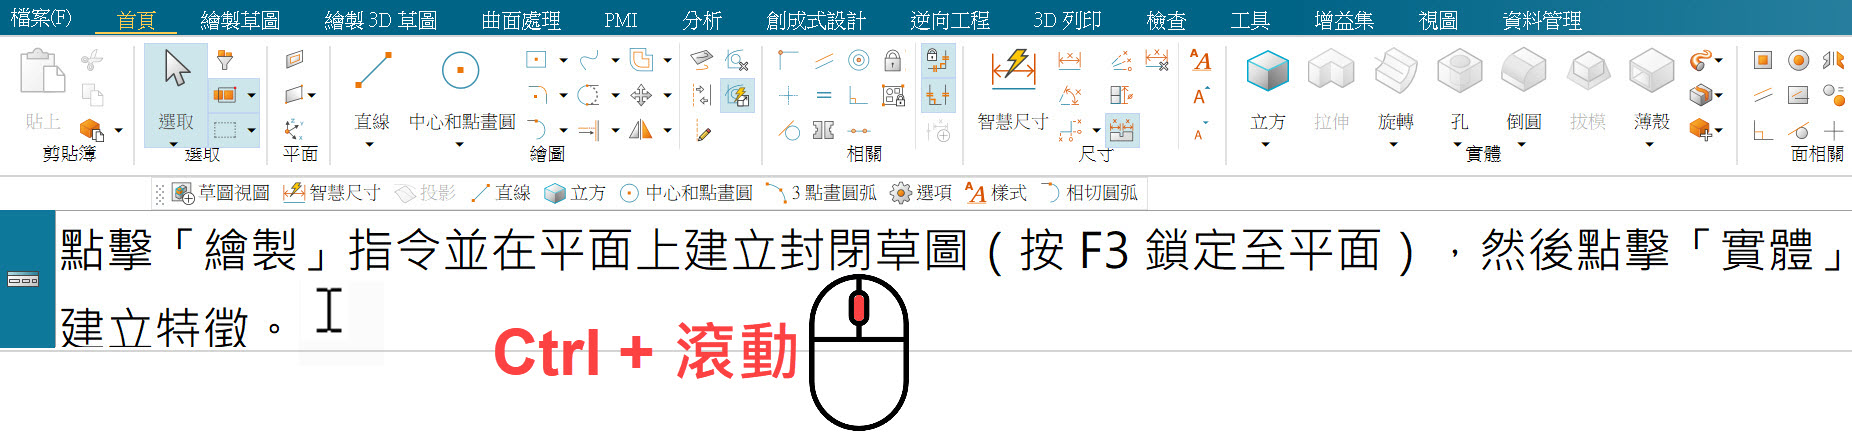Click 選項 options in the quick toolbar
Image resolution: width=1852 pixels, height=441 pixels.
921,193
